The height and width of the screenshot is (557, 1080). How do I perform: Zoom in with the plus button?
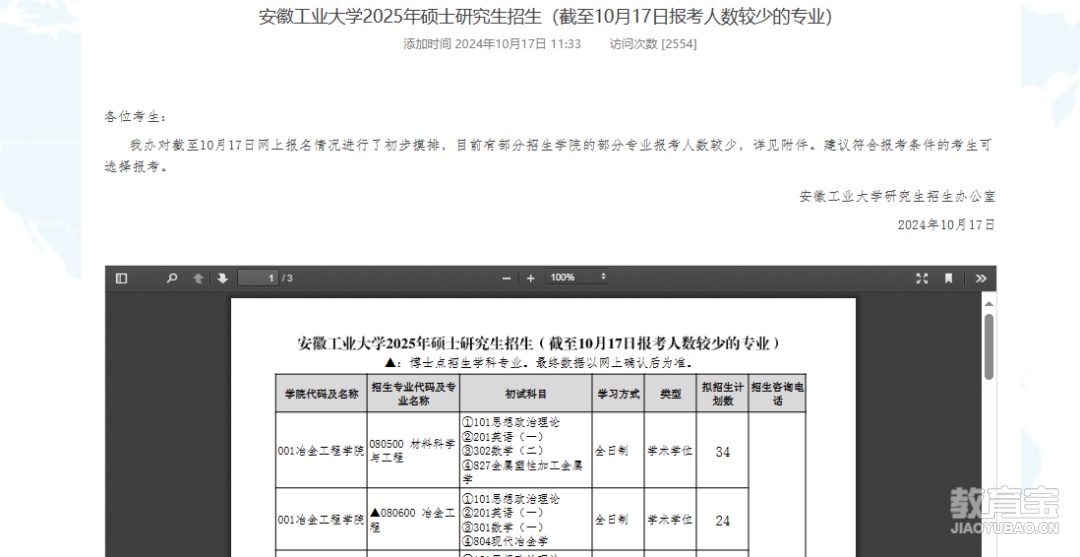click(x=530, y=278)
